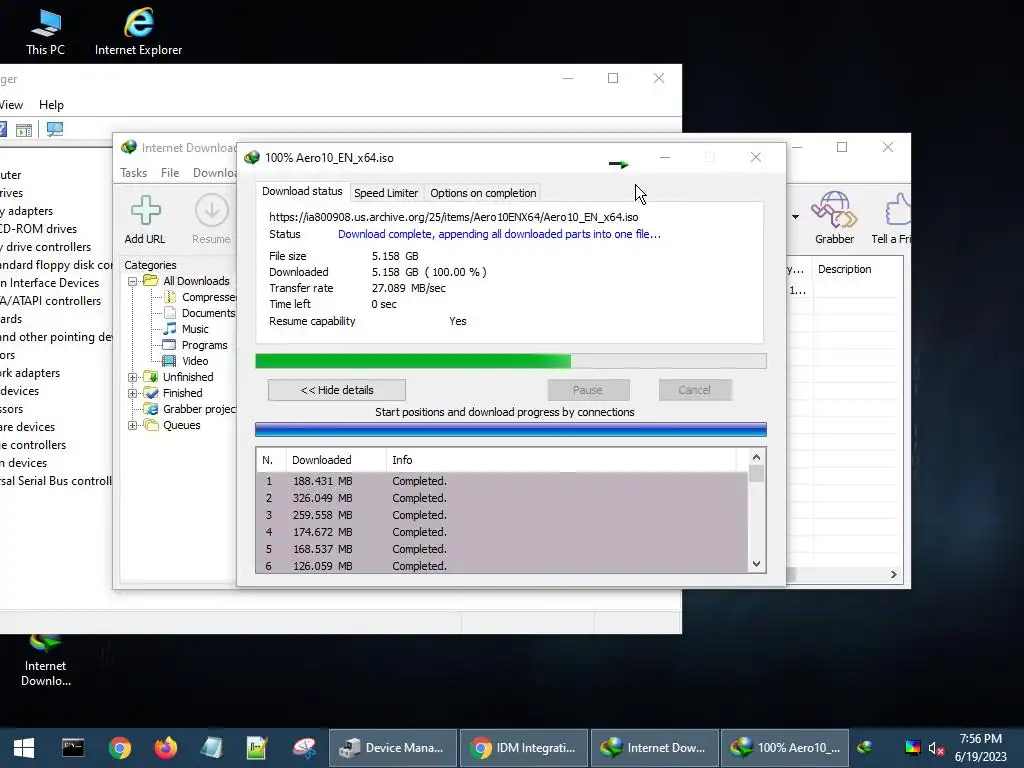Click the Downloaded column header

336,460
